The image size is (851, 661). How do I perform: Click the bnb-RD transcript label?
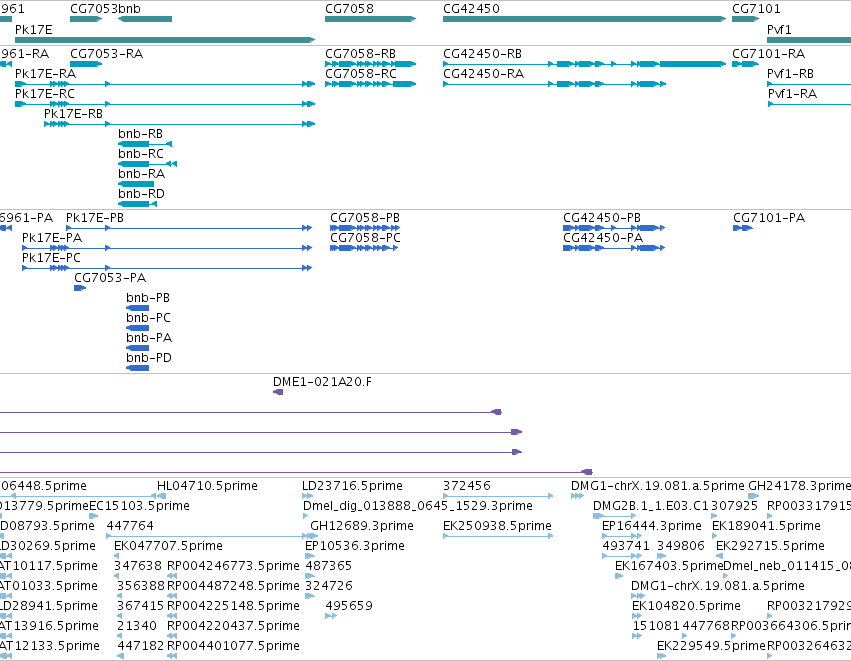click(x=141, y=194)
